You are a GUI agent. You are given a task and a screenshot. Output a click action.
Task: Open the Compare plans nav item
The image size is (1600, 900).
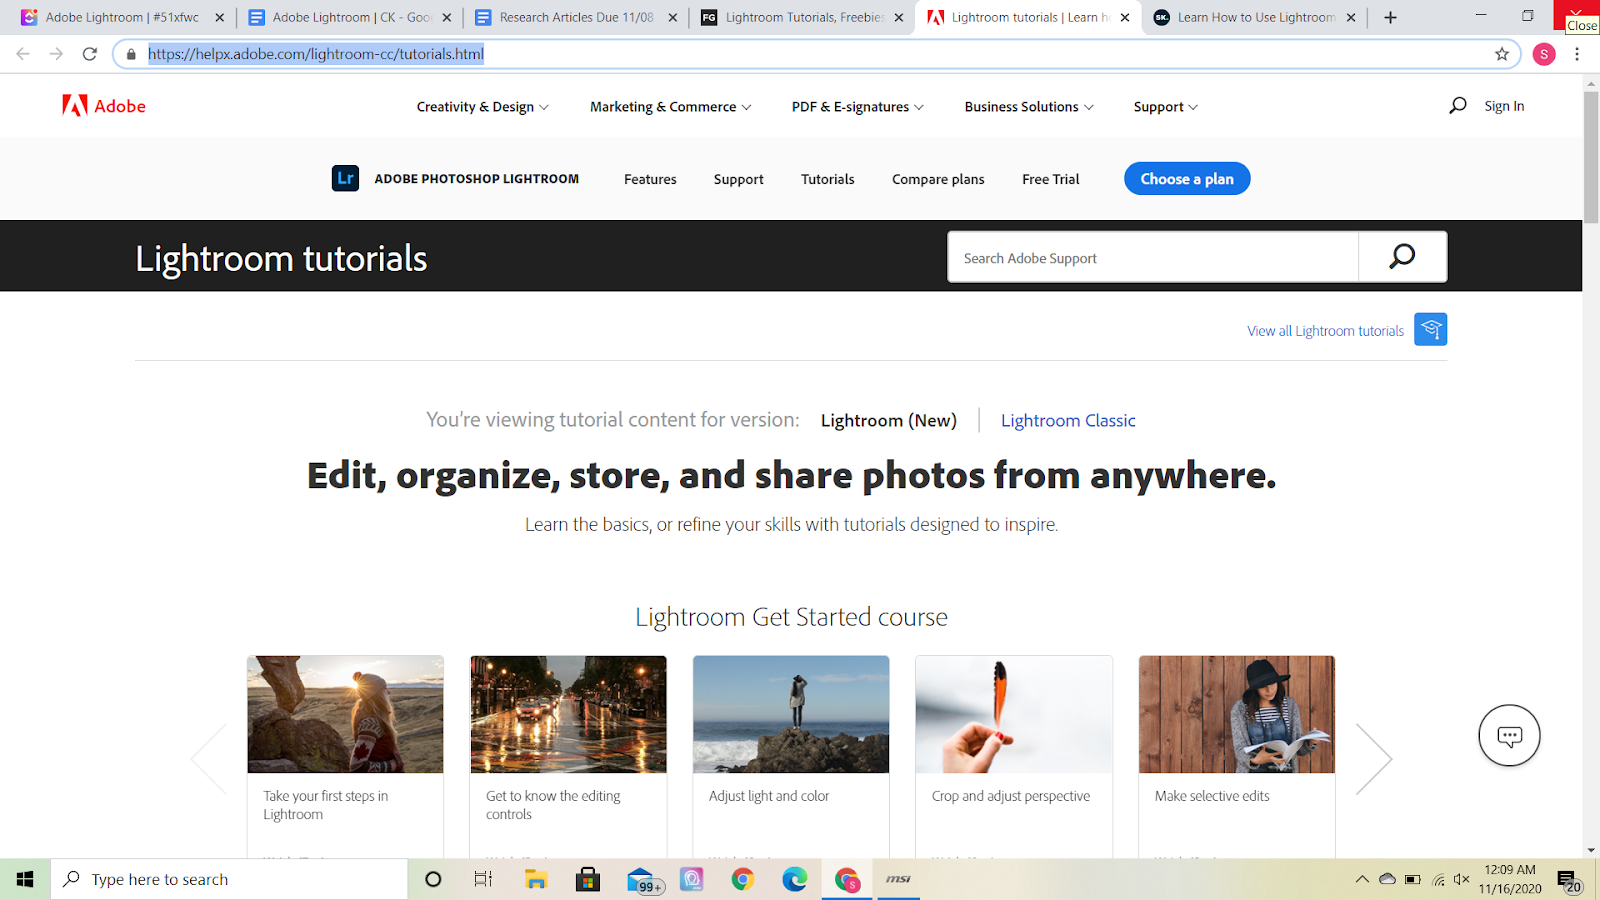click(938, 179)
